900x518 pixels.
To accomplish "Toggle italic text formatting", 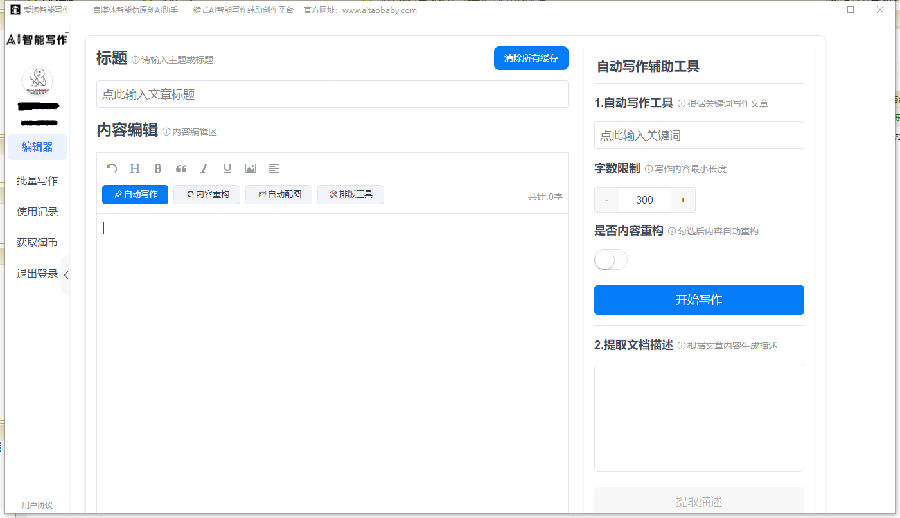I will [x=204, y=168].
